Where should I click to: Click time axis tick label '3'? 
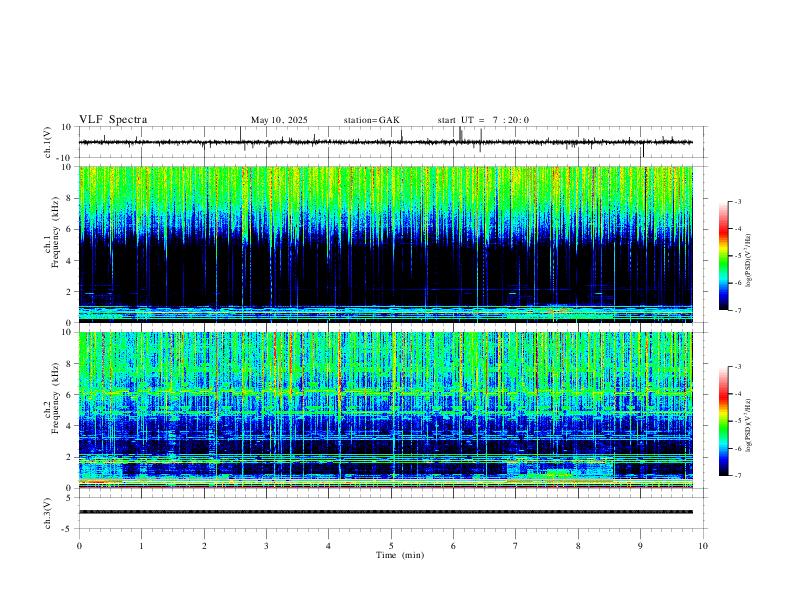point(266,546)
